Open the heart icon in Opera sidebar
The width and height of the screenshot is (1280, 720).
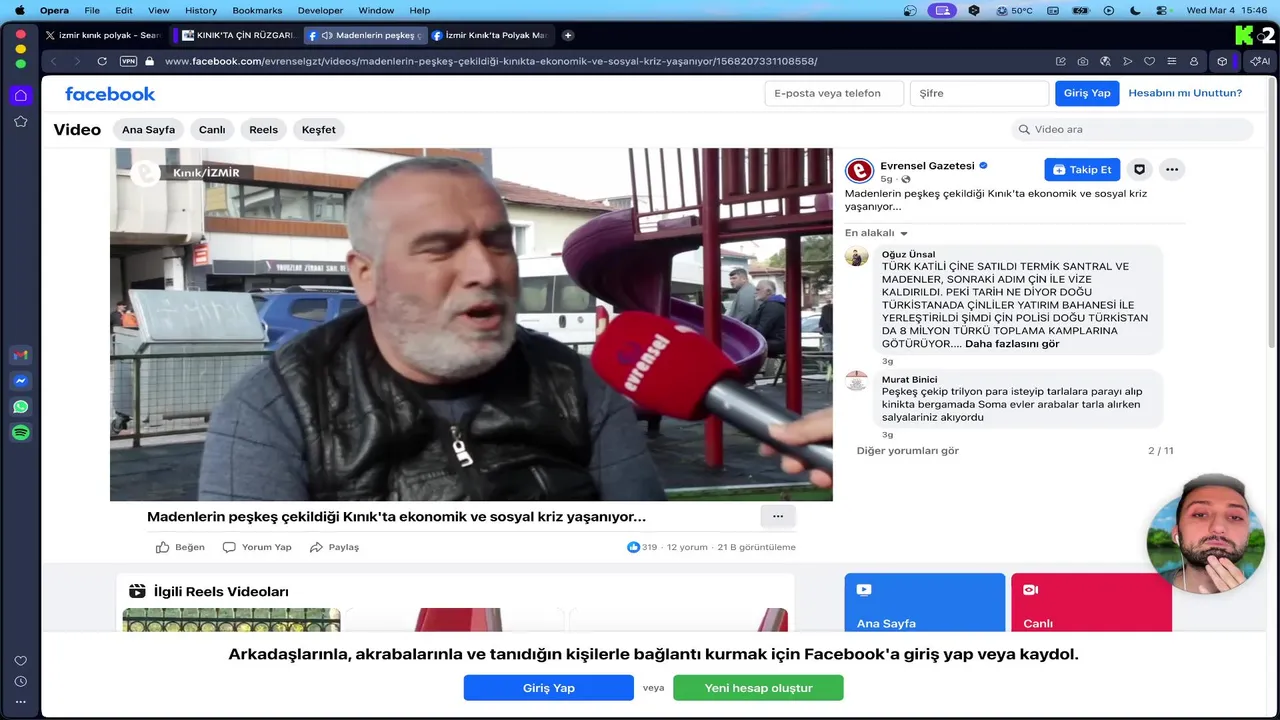(x=20, y=661)
